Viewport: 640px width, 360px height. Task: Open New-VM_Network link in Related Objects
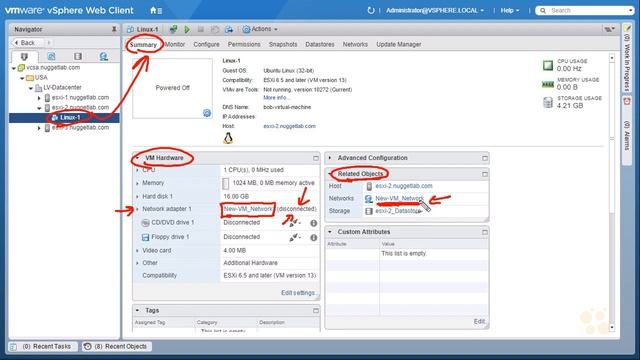pos(399,198)
